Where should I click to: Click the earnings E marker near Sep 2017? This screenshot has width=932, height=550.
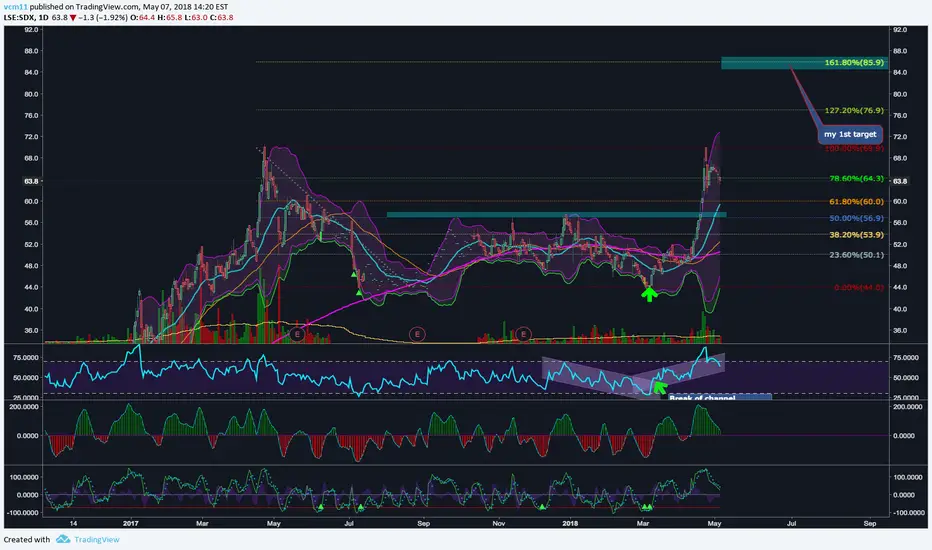[x=417, y=334]
